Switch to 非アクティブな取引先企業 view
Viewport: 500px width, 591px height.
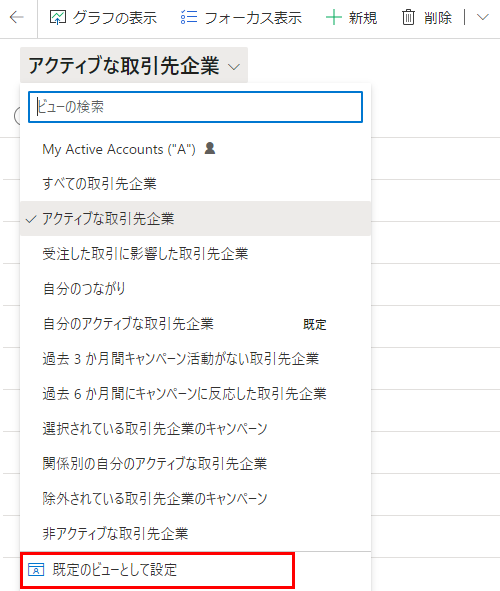click(x=195, y=534)
